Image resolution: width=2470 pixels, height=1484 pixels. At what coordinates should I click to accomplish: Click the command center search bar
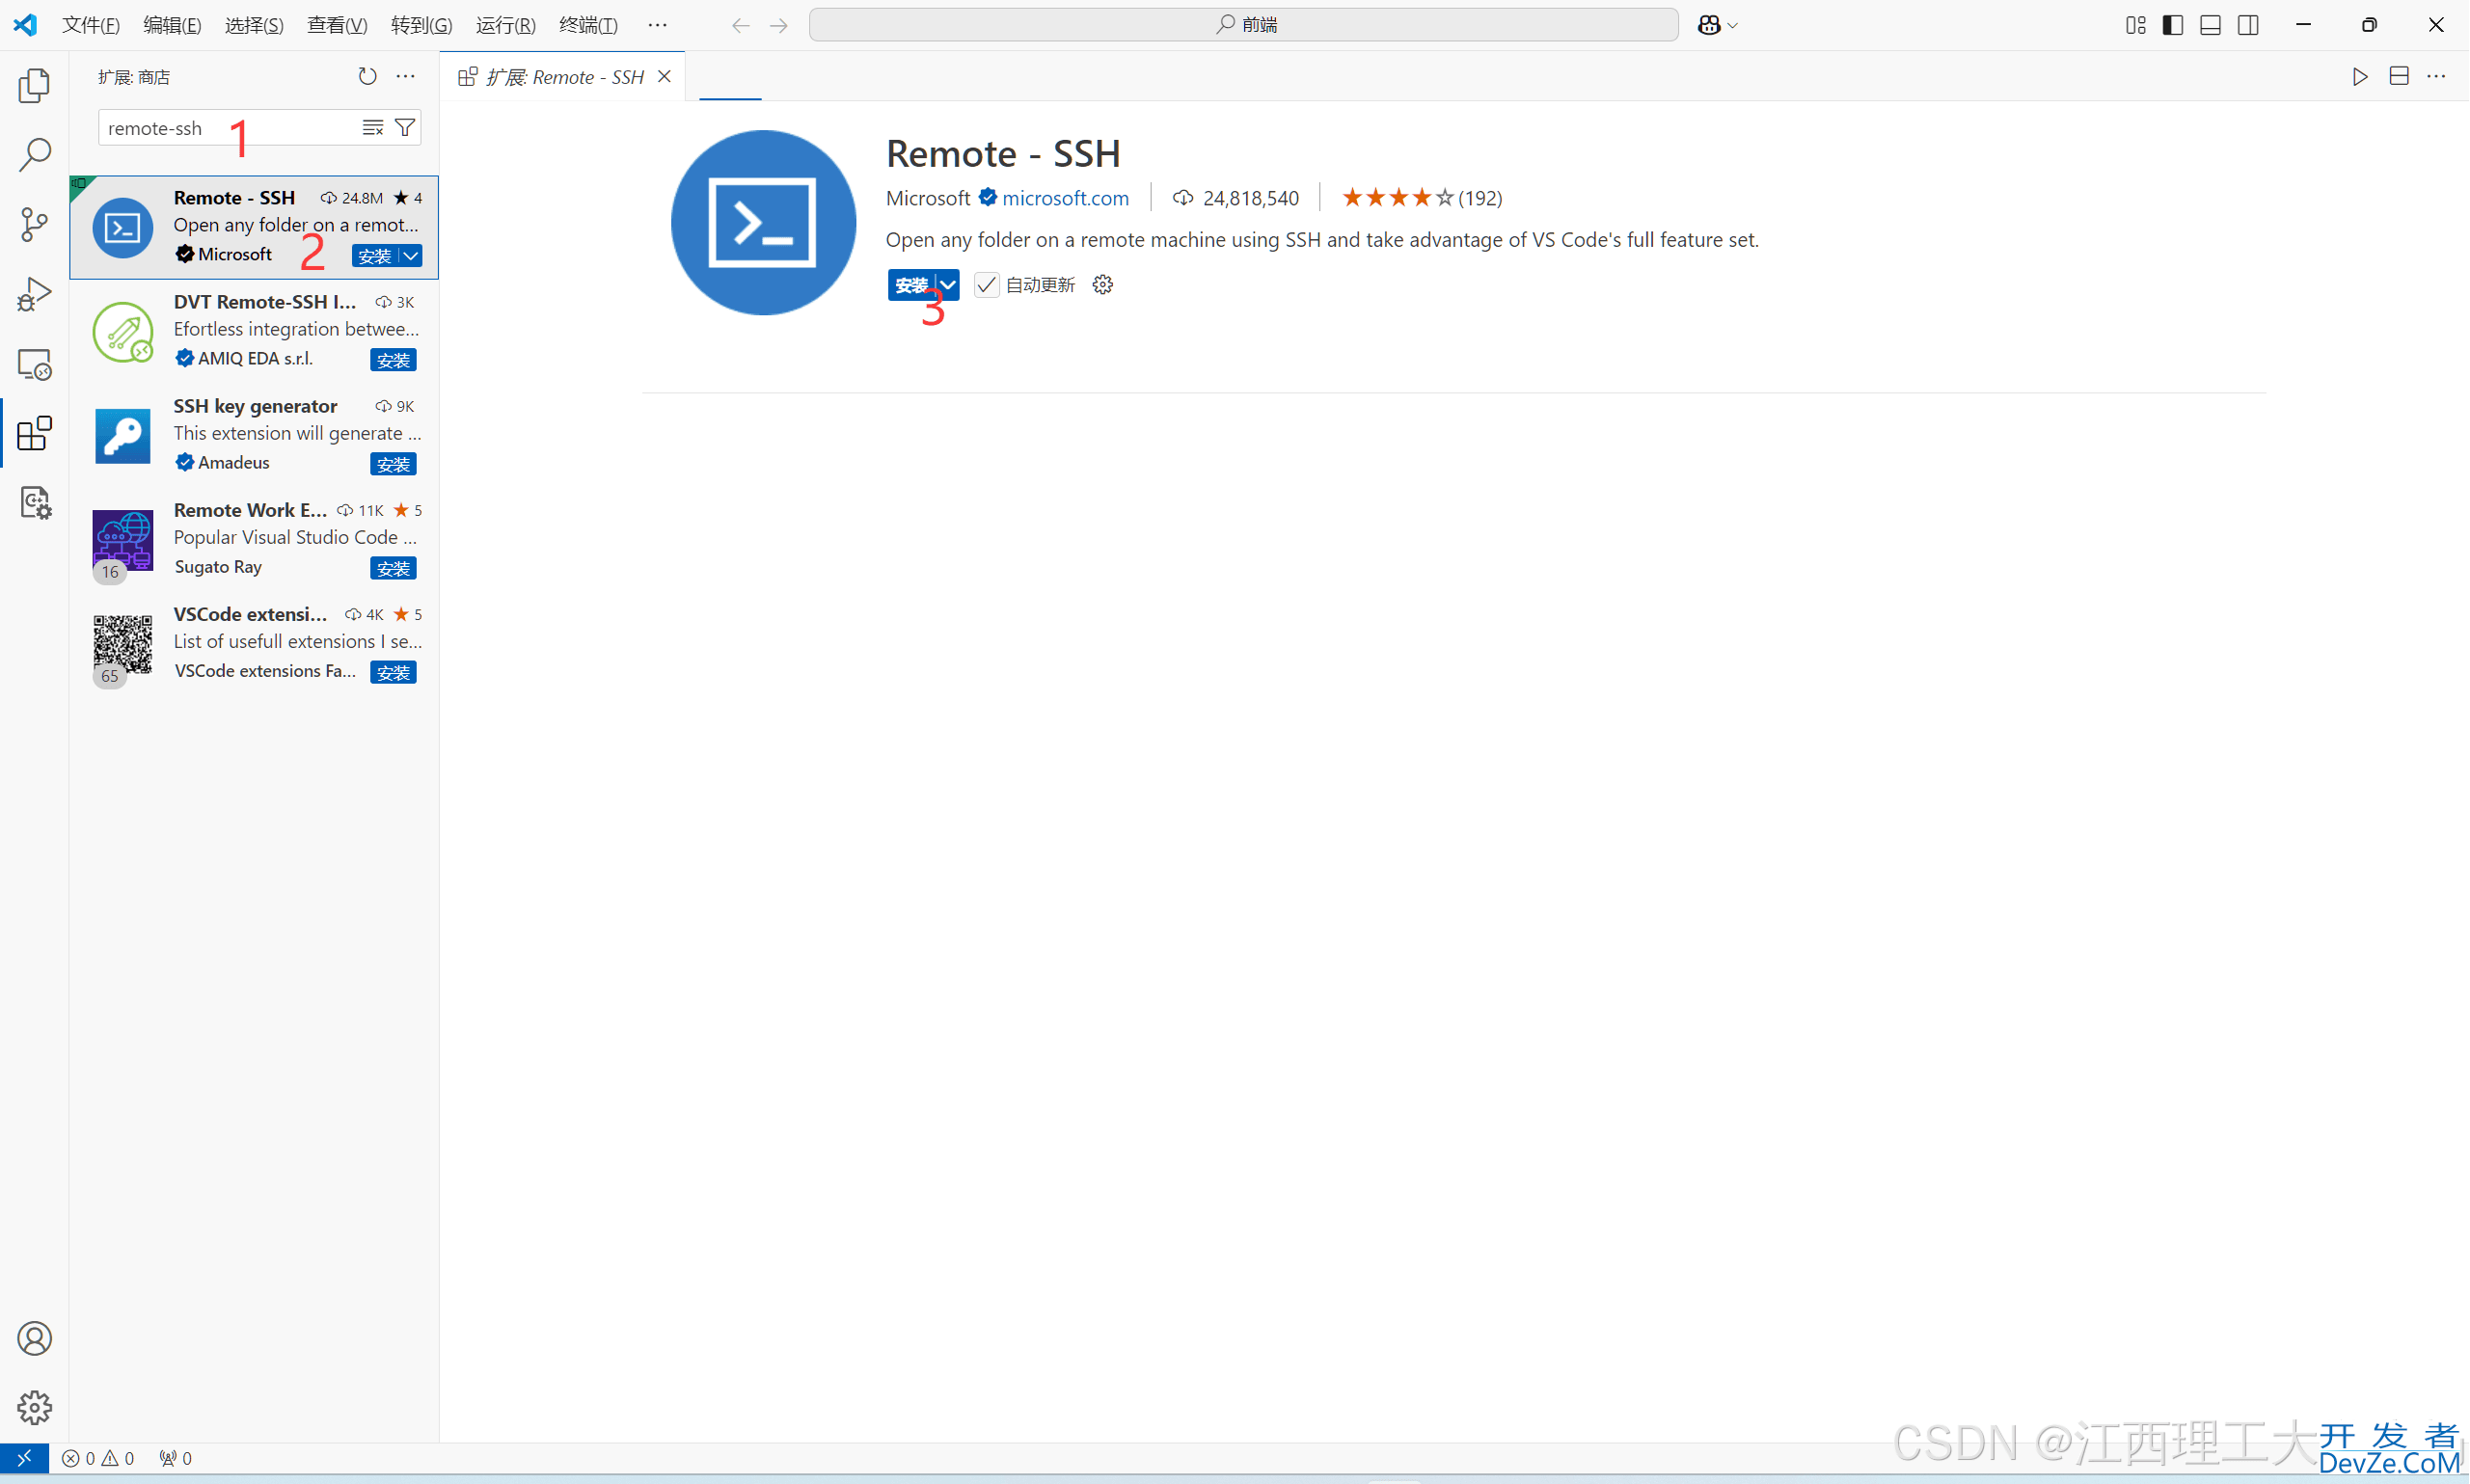[1244, 25]
